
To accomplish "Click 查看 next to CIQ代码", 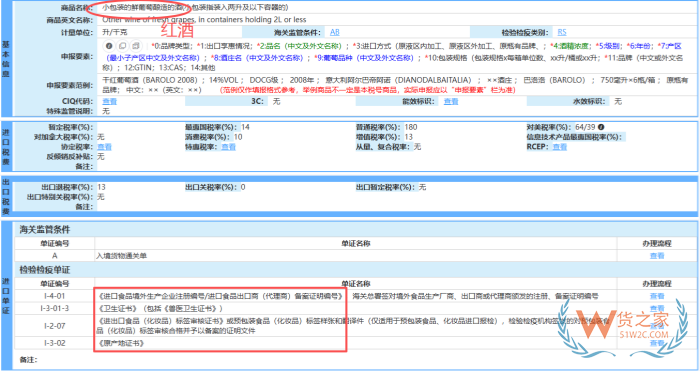I will pos(109,101).
